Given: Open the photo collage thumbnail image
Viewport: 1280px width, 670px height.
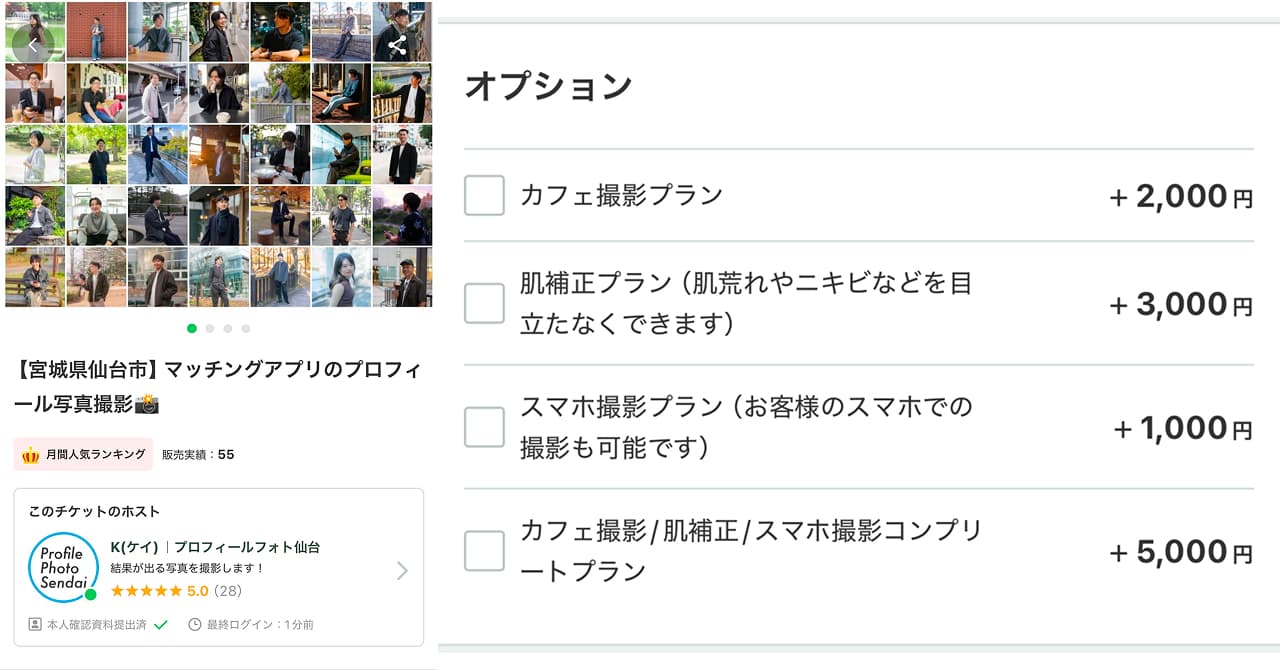Looking at the screenshot, I should click(x=219, y=155).
